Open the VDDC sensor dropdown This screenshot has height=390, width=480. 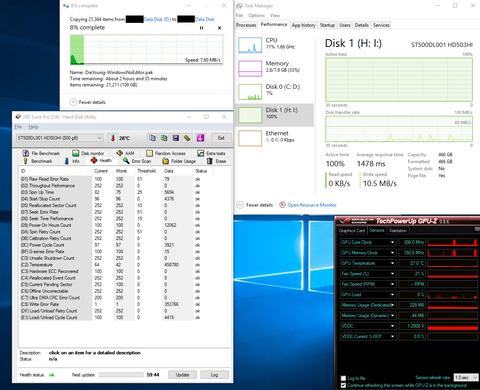point(392,326)
